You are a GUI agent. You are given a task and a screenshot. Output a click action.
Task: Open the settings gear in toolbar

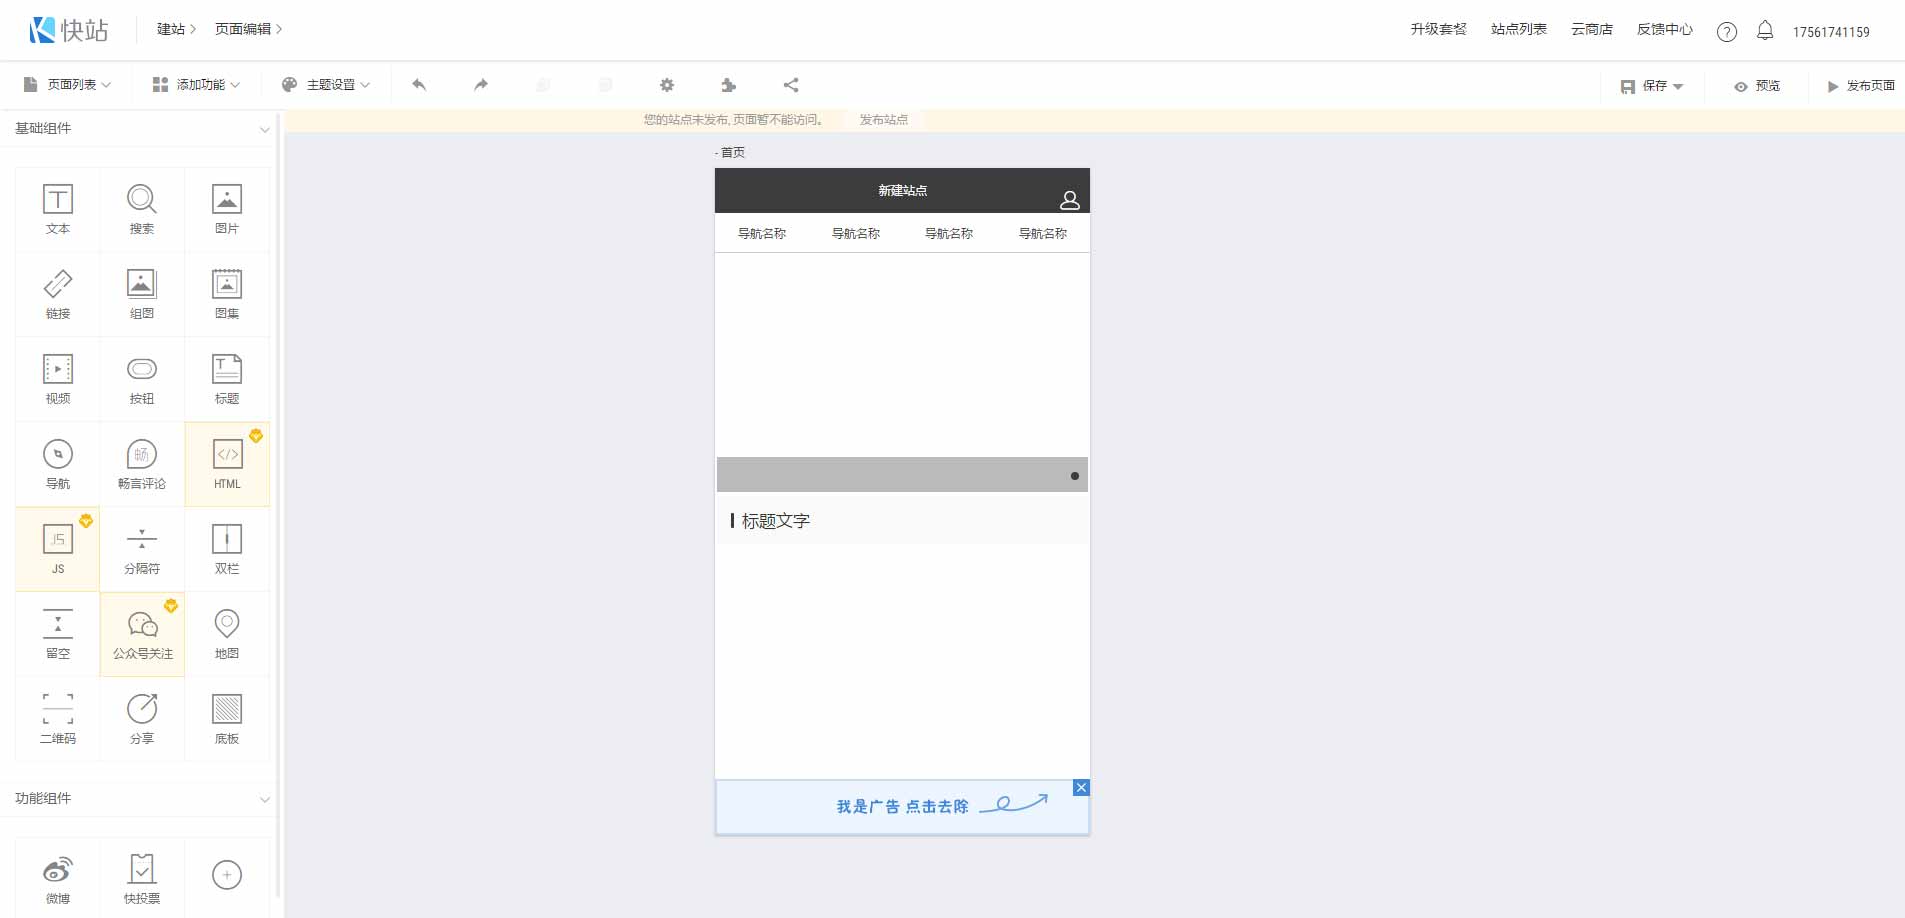coord(666,85)
